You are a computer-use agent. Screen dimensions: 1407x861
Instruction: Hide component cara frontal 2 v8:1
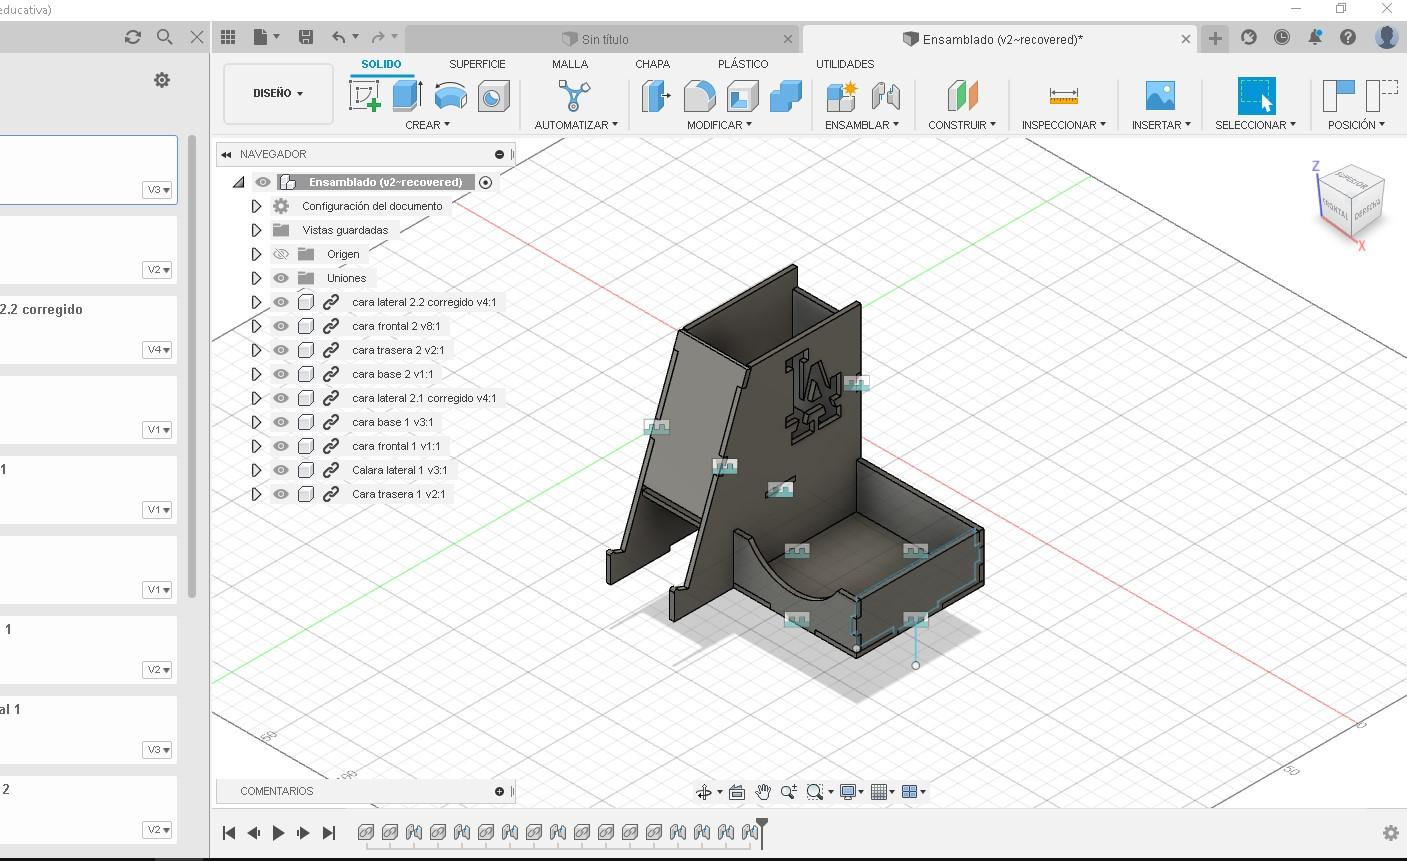[x=281, y=326]
